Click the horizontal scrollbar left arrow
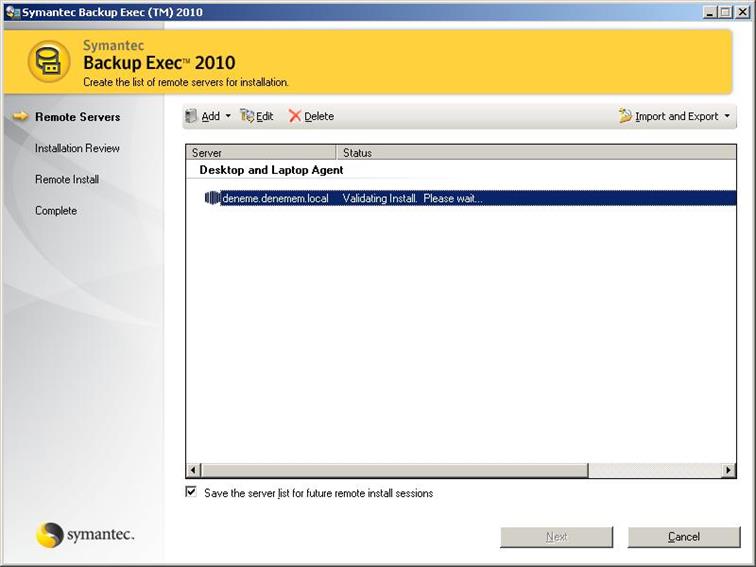The image size is (756, 567). [193, 470]
